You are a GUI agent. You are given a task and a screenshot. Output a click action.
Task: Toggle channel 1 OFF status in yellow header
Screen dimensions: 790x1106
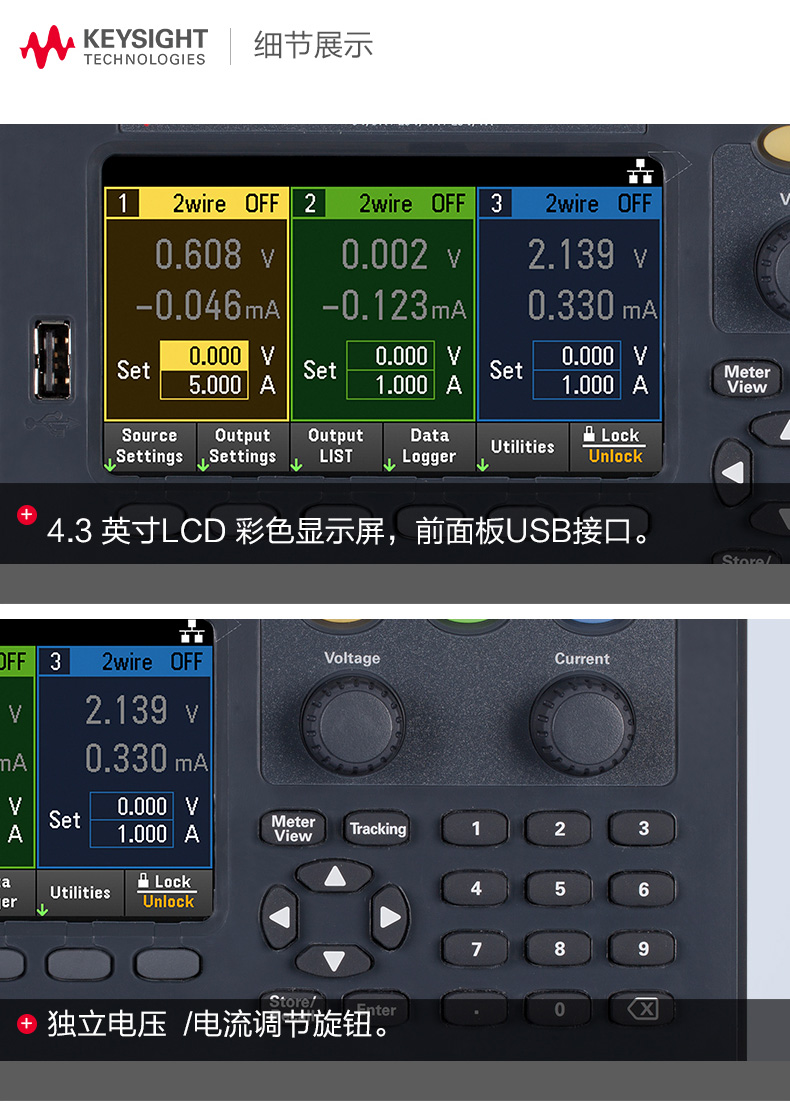tap(262, 204)
